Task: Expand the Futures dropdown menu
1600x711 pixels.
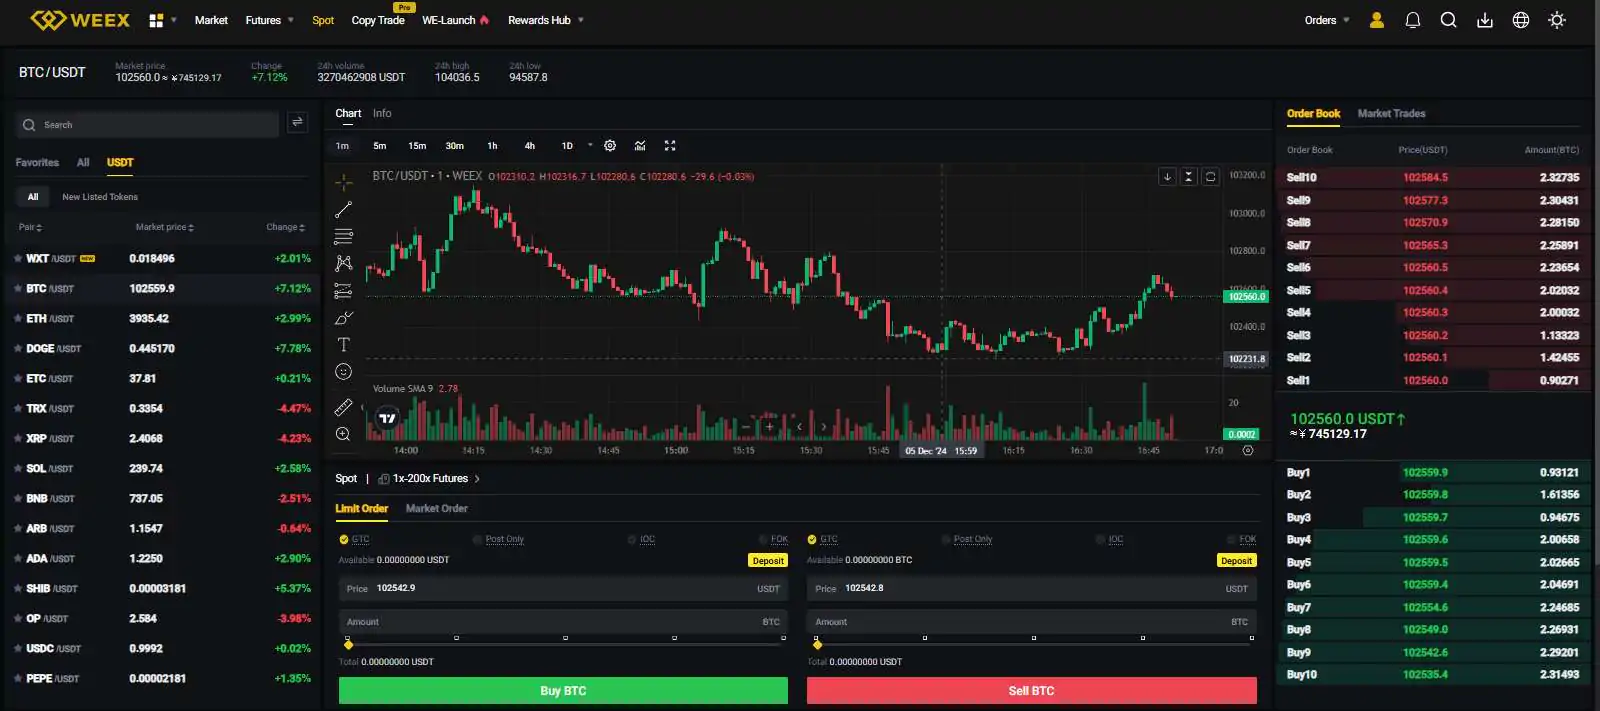Action: [270, 20]
